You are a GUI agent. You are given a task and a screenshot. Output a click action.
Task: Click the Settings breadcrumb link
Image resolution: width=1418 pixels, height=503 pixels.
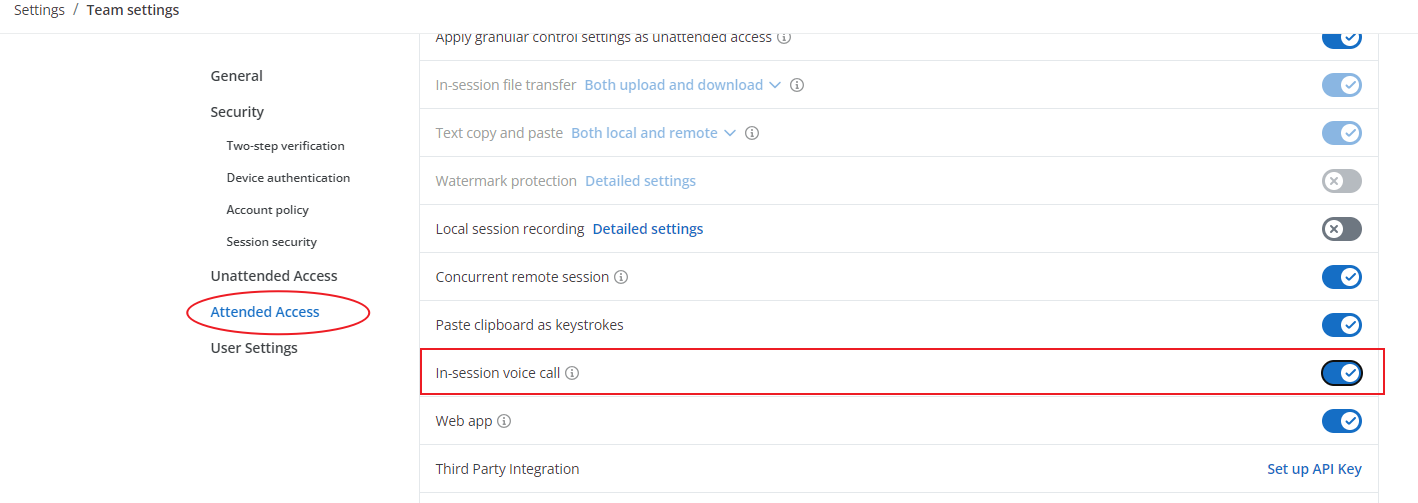coord(40,10)
